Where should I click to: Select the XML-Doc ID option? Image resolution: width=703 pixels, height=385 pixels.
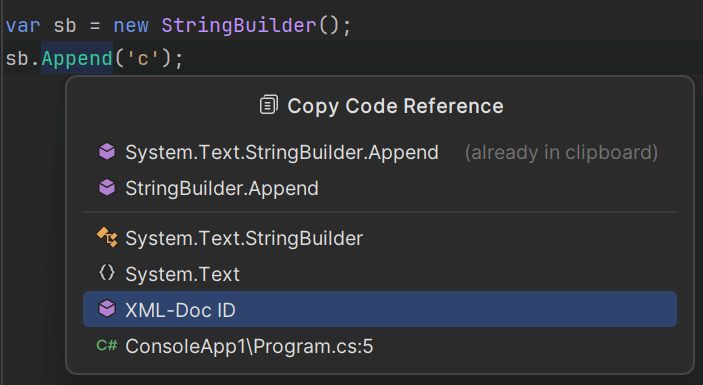click(380, 309)
